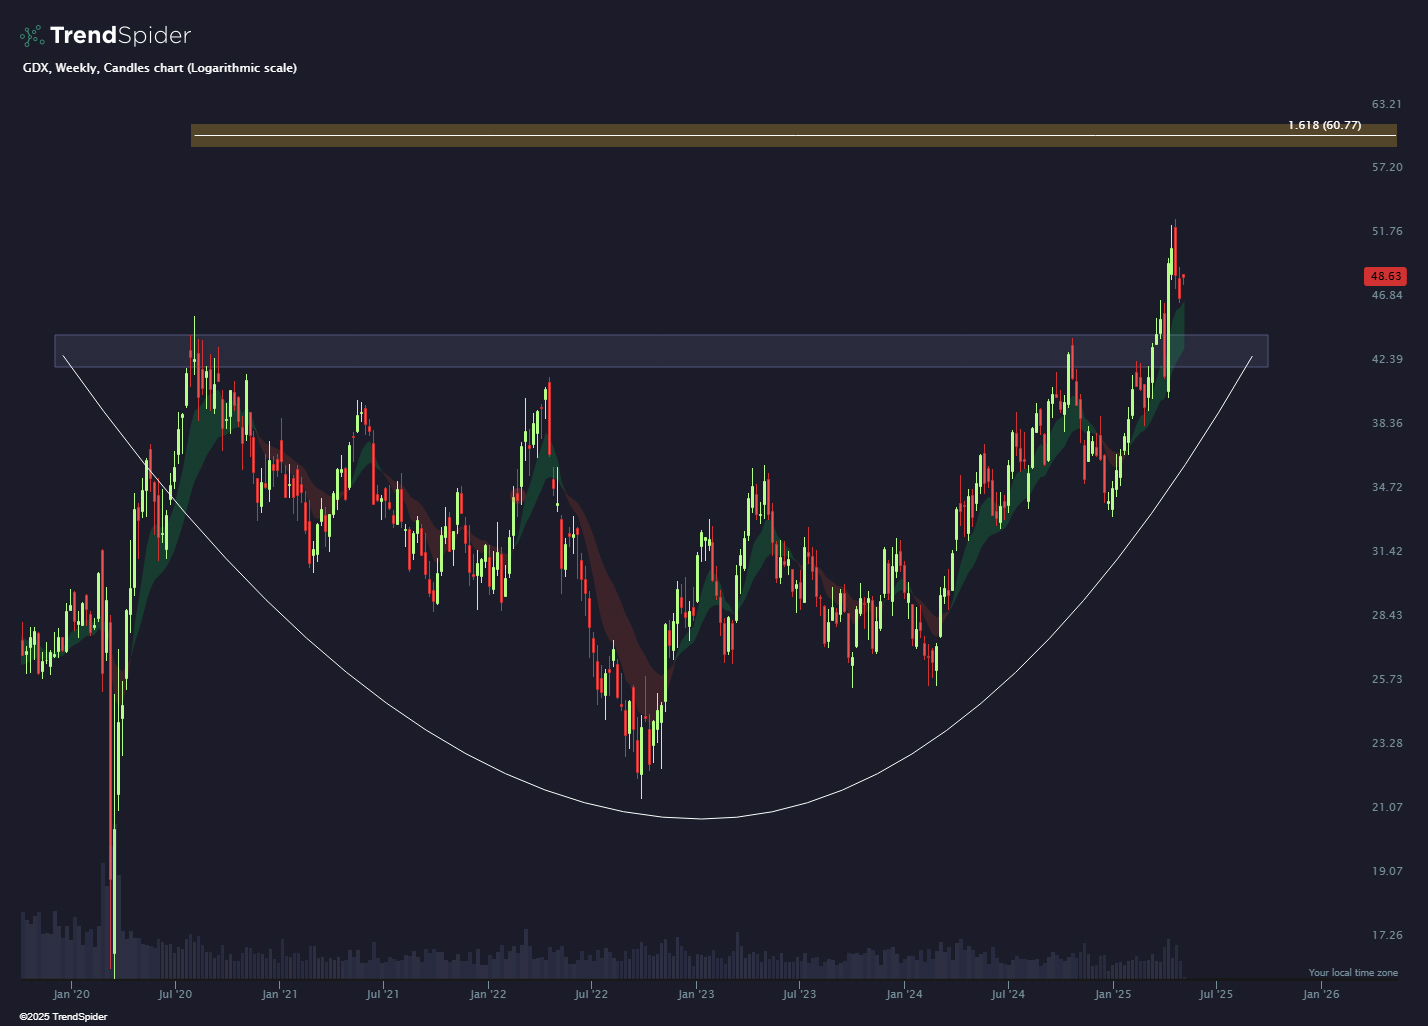Click the TrendSpider spider logo icon
1428x1026 pixels.
(32, 36)
